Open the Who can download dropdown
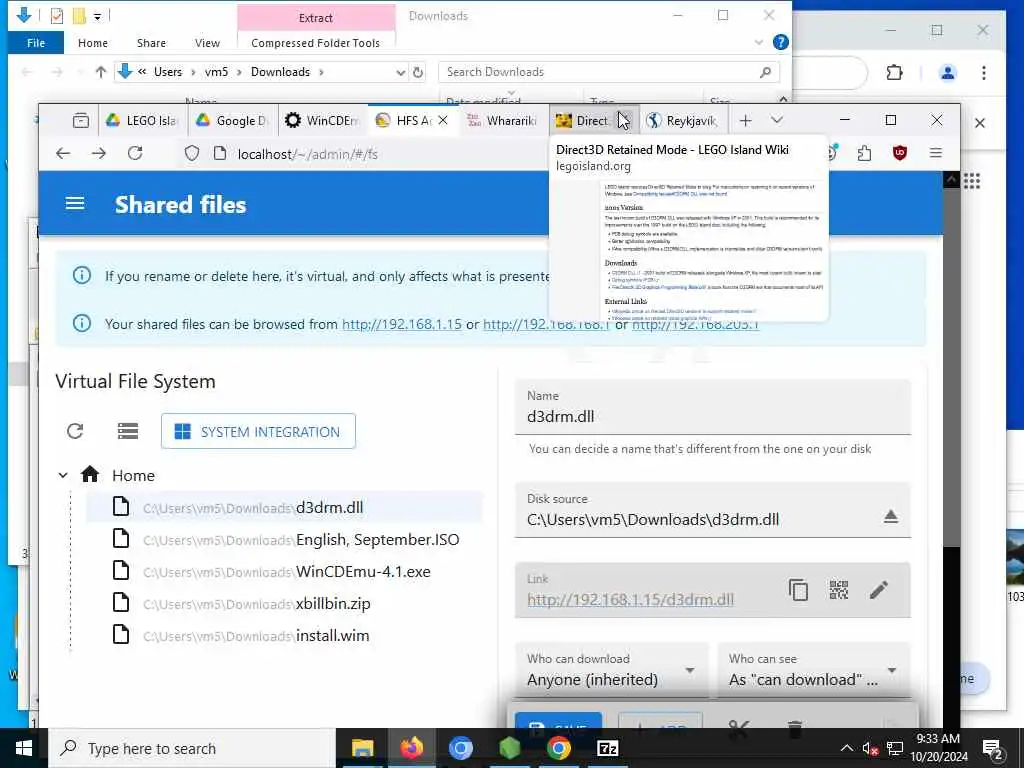 pos(611,670)
